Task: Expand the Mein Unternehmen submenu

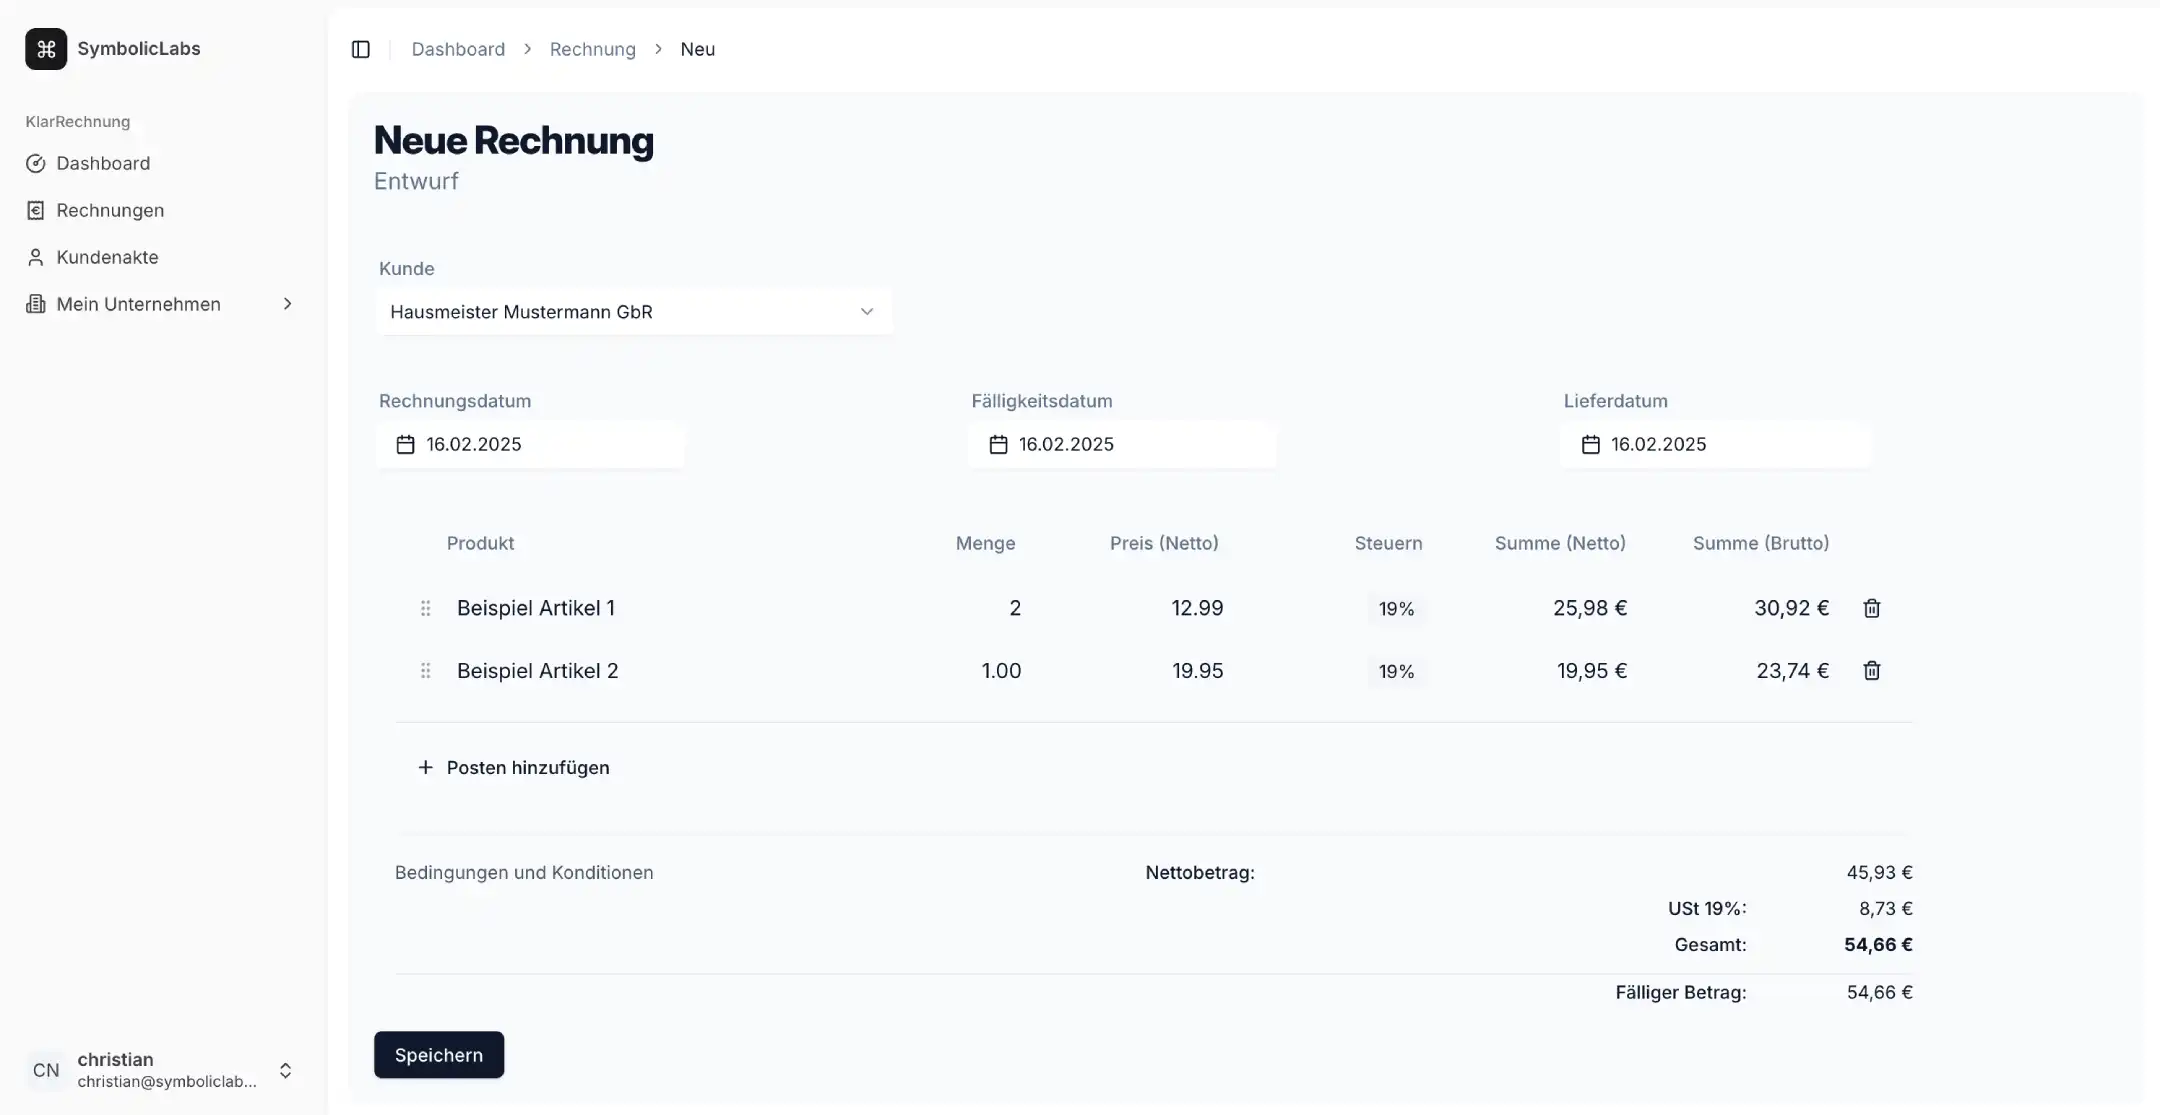Action: [288, 304]
